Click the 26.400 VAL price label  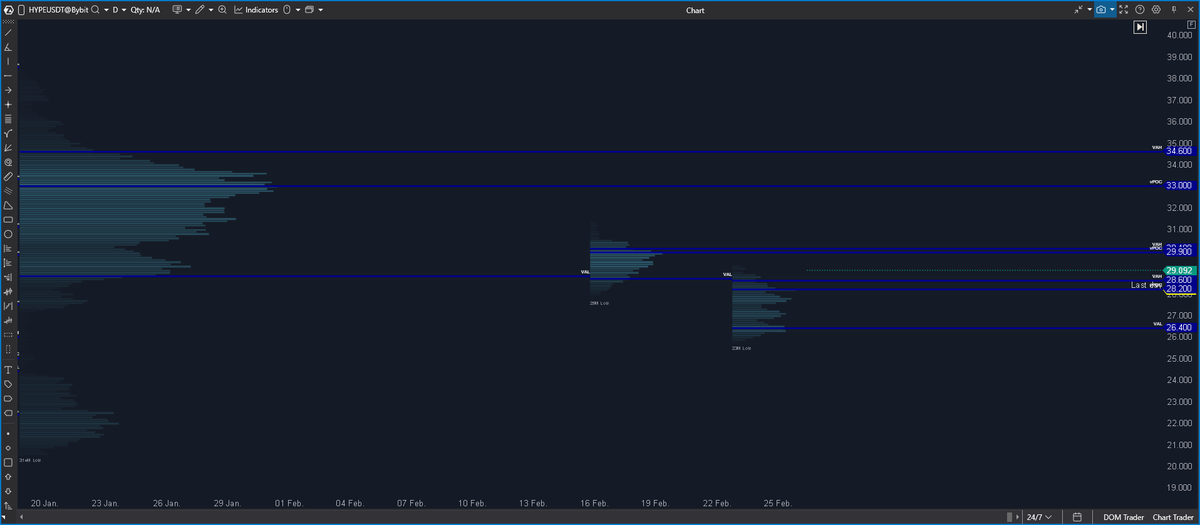tap(1180, 328)
